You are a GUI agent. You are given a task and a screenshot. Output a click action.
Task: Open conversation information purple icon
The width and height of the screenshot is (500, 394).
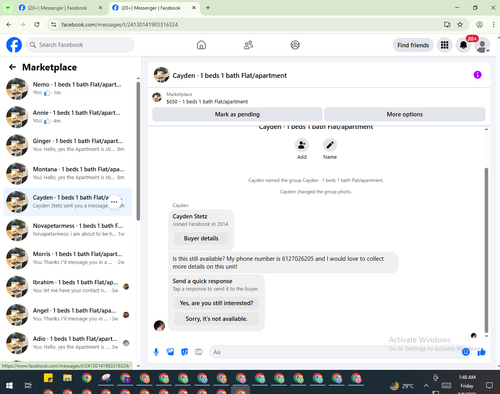pyautogui.click(x=477, y=75)
